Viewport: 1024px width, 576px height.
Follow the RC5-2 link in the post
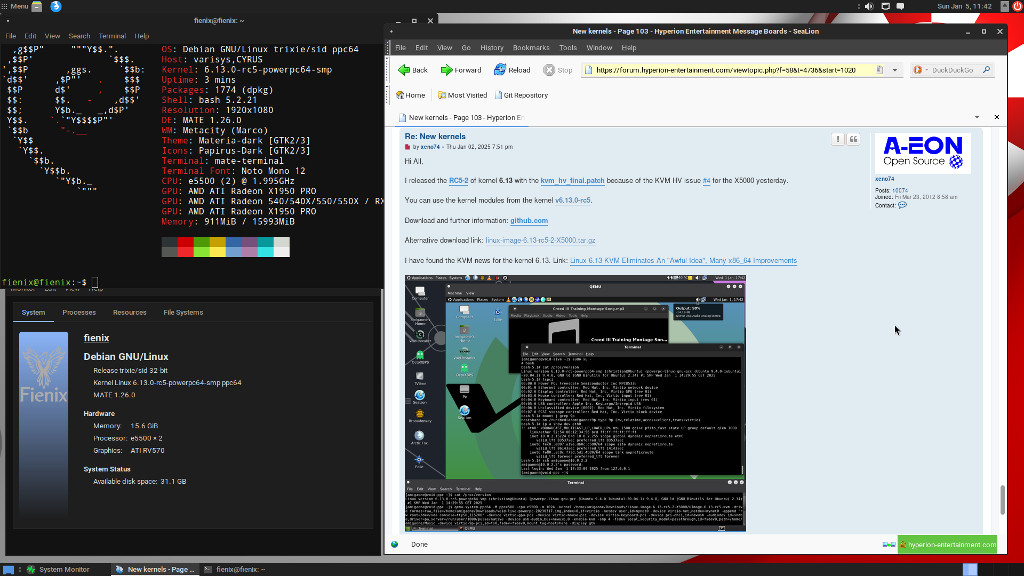tap(458, 181)
